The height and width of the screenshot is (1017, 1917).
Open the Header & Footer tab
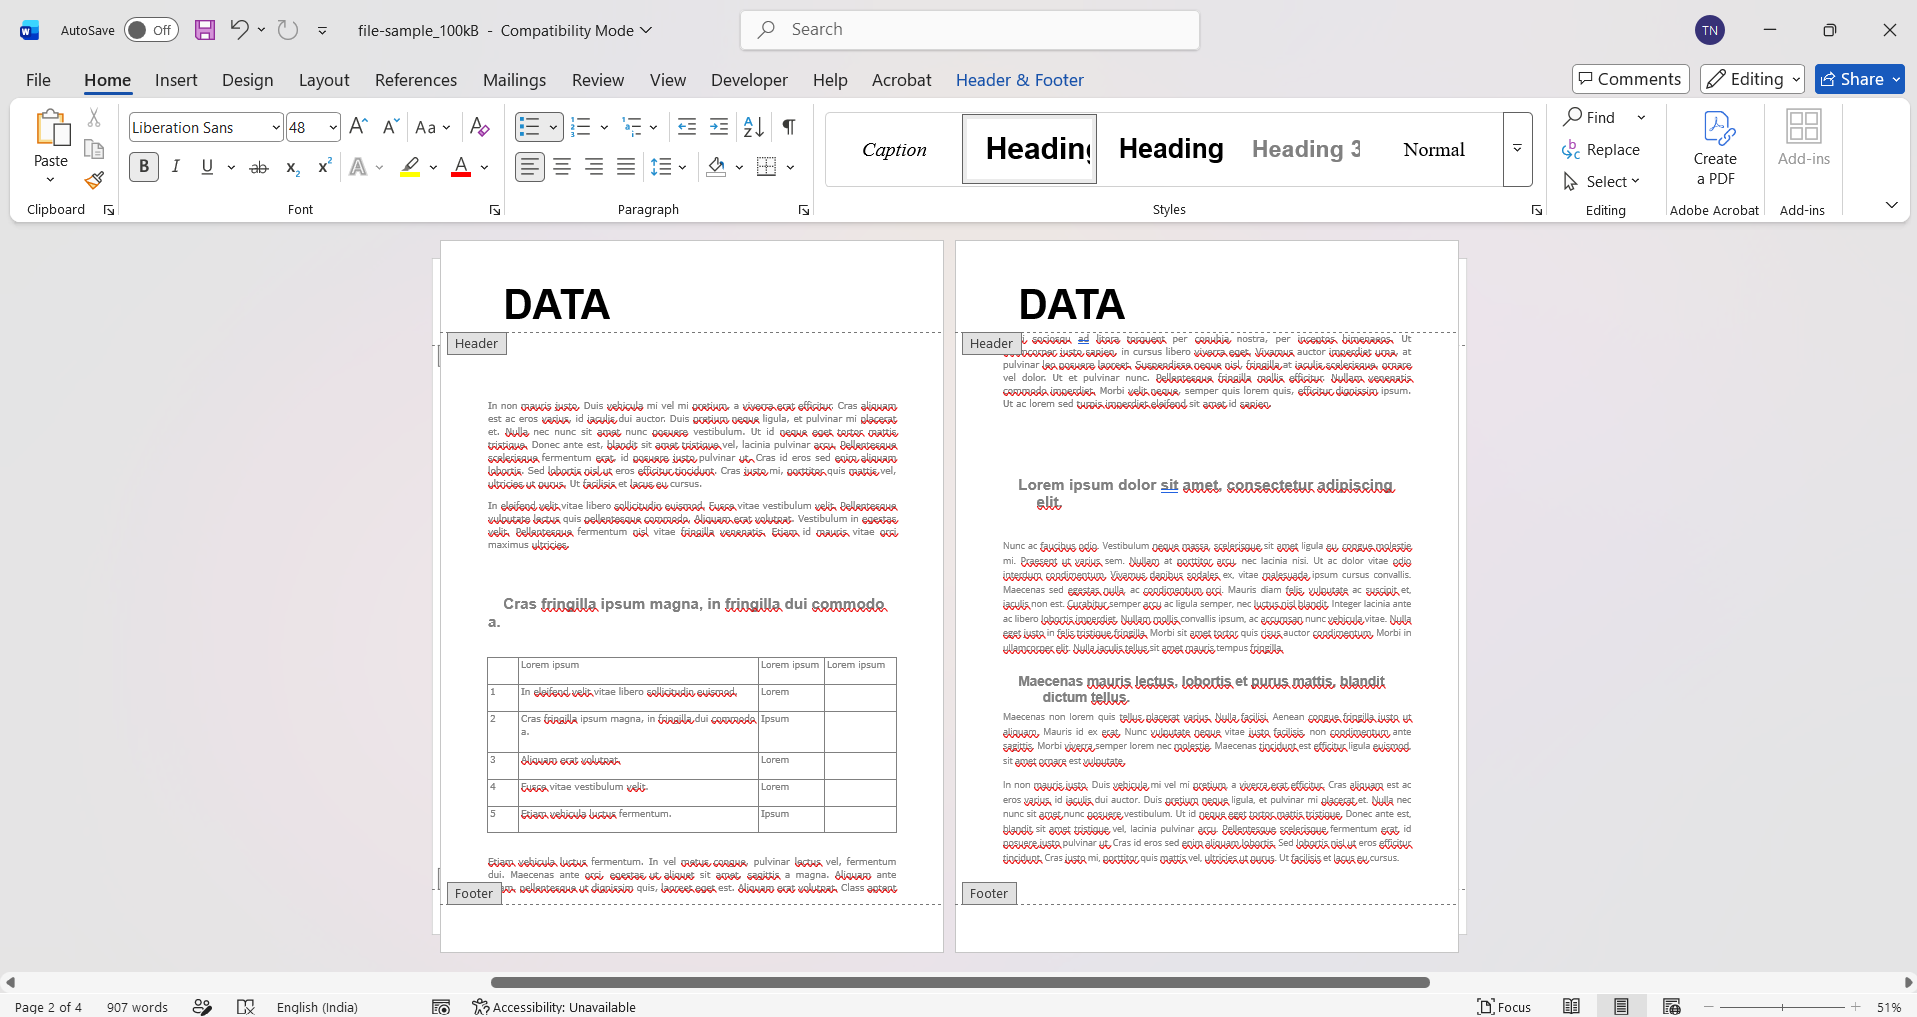coord(1019,80)
